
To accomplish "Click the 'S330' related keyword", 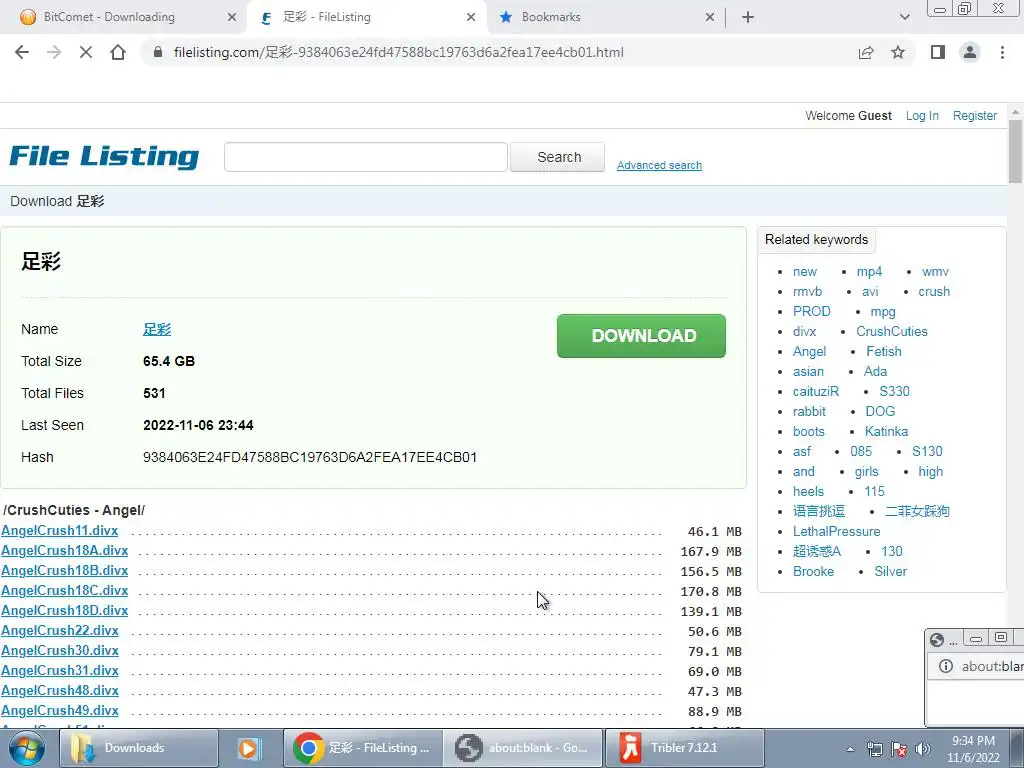I will 894,392.
